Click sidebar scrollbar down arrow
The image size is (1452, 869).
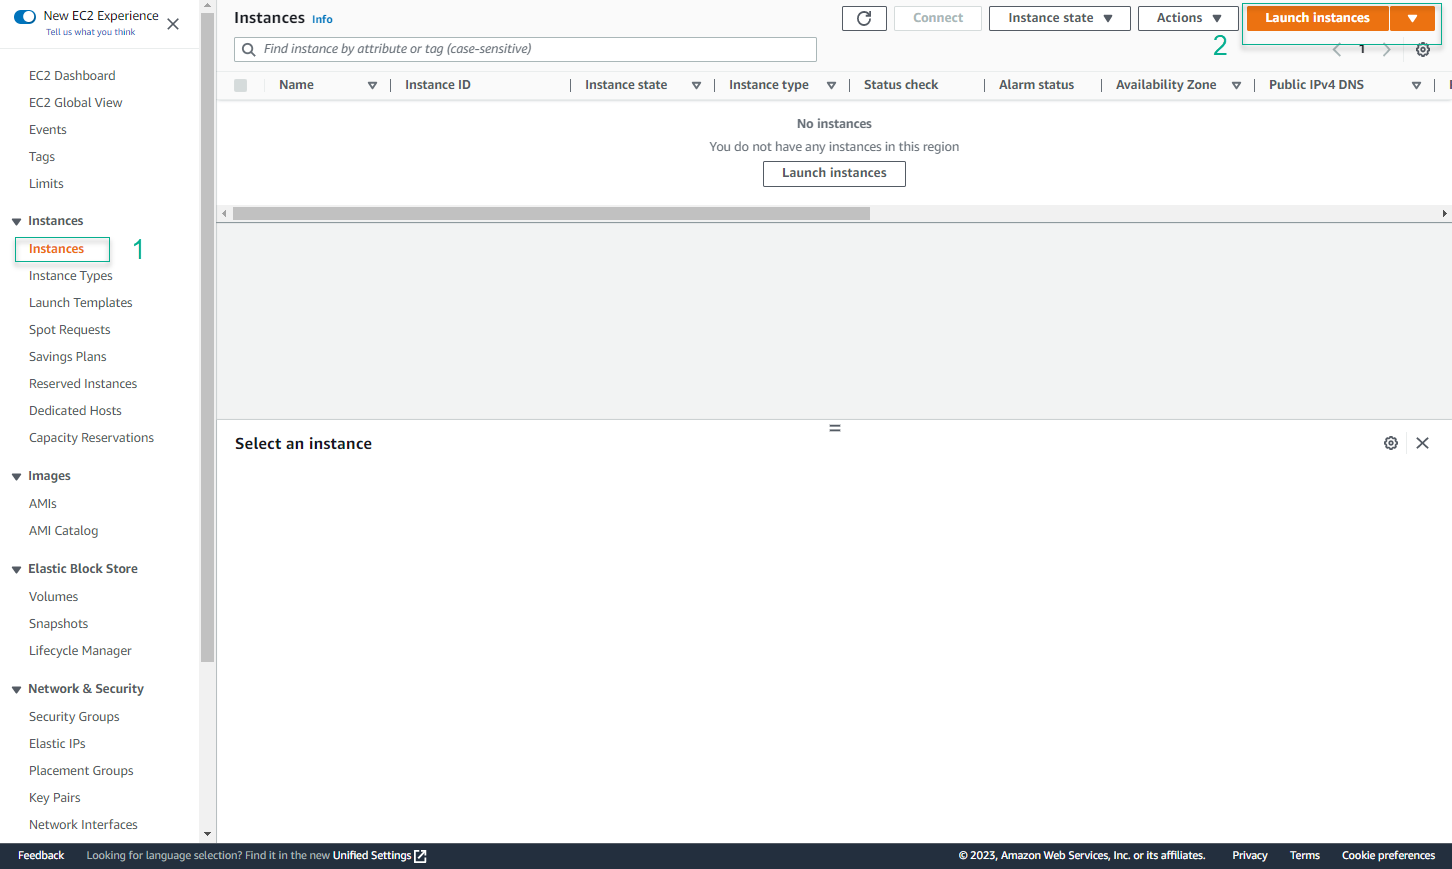[207, 834]
